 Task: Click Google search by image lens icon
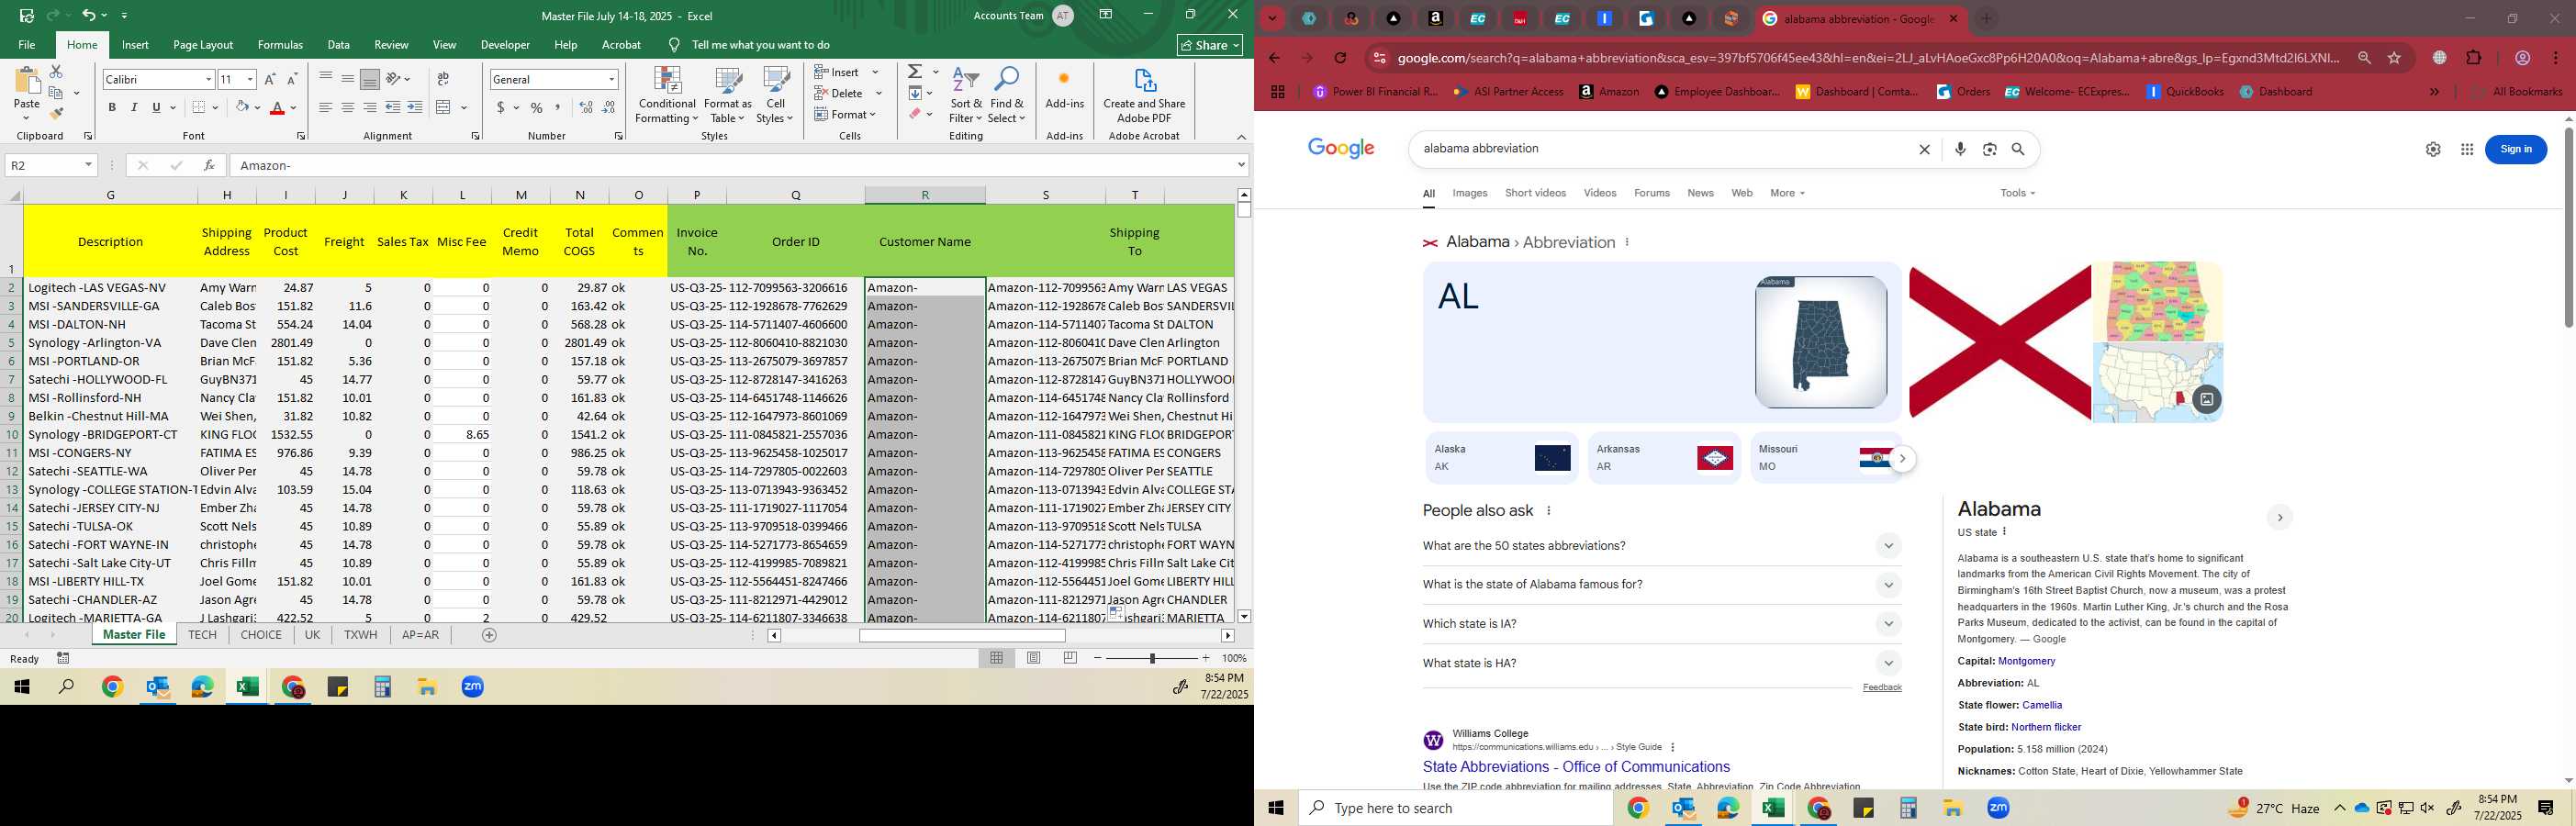[1990, 149]
